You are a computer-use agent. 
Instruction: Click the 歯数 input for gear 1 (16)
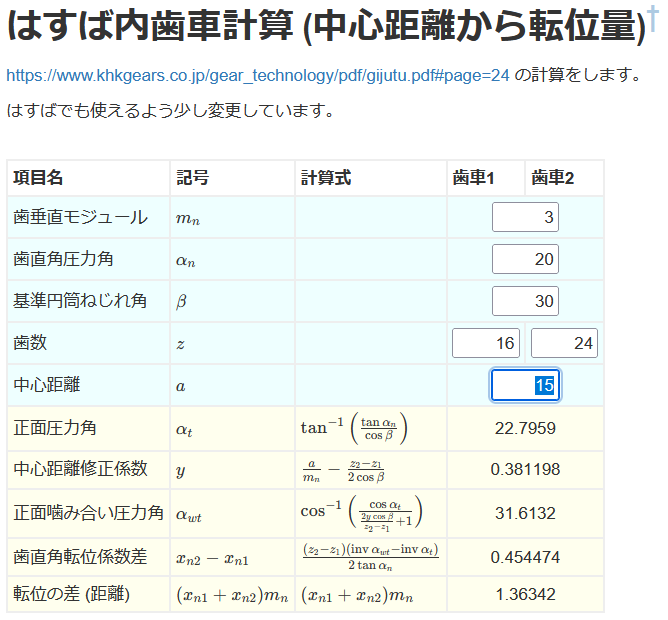(486, 344)
